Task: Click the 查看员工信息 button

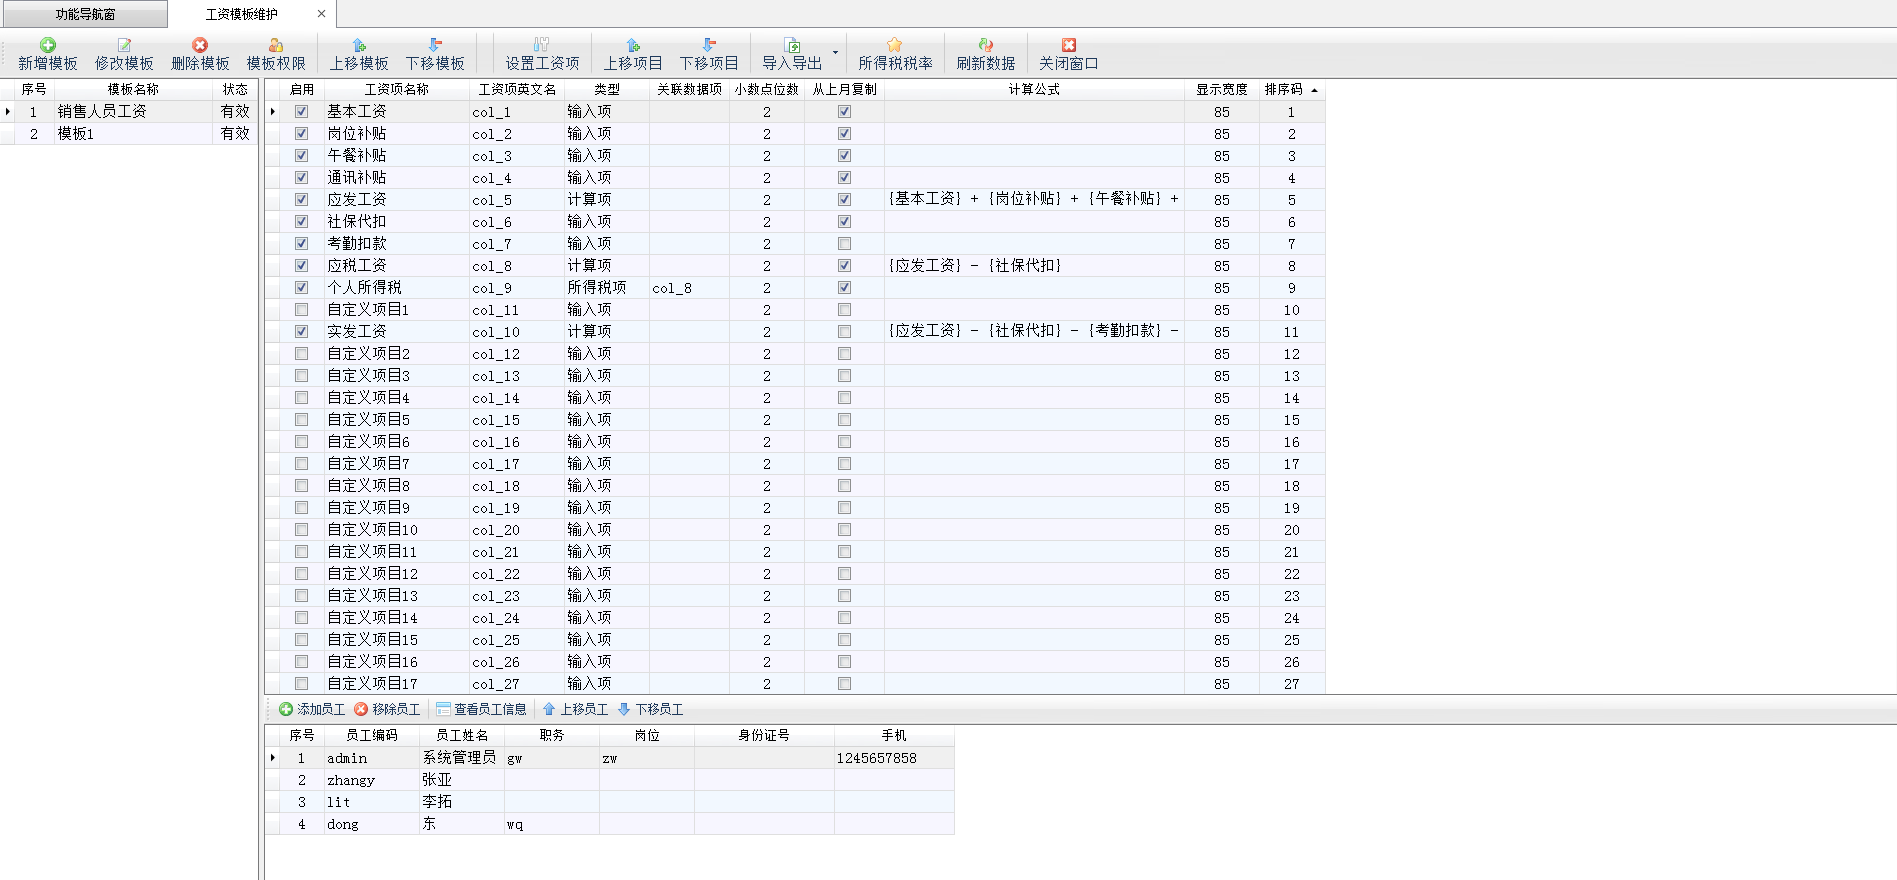Action: click(x=481, y=709)
